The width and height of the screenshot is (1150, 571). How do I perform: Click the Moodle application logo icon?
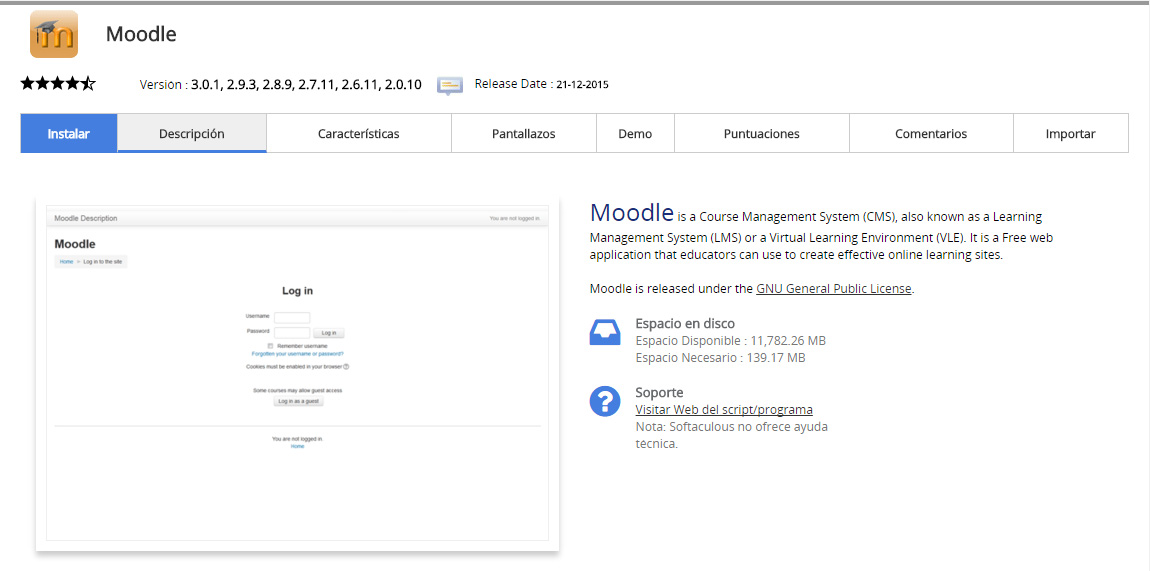pyautogui.click(x=53, y=34)
